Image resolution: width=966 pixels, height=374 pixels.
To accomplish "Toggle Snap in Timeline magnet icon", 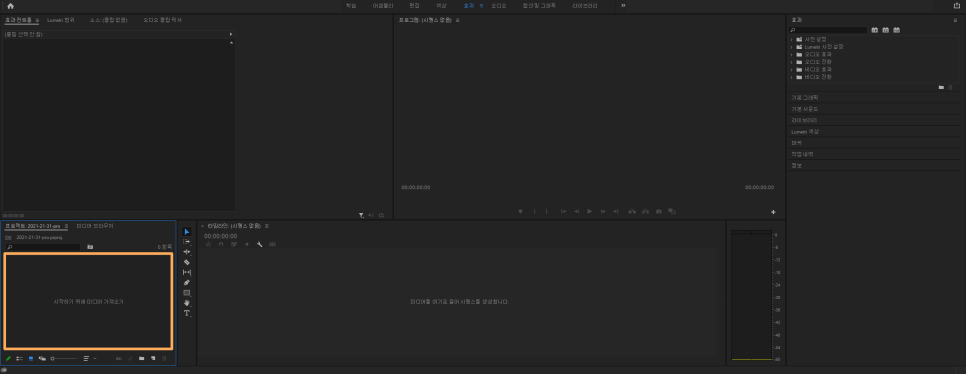I will pos(221,245).
